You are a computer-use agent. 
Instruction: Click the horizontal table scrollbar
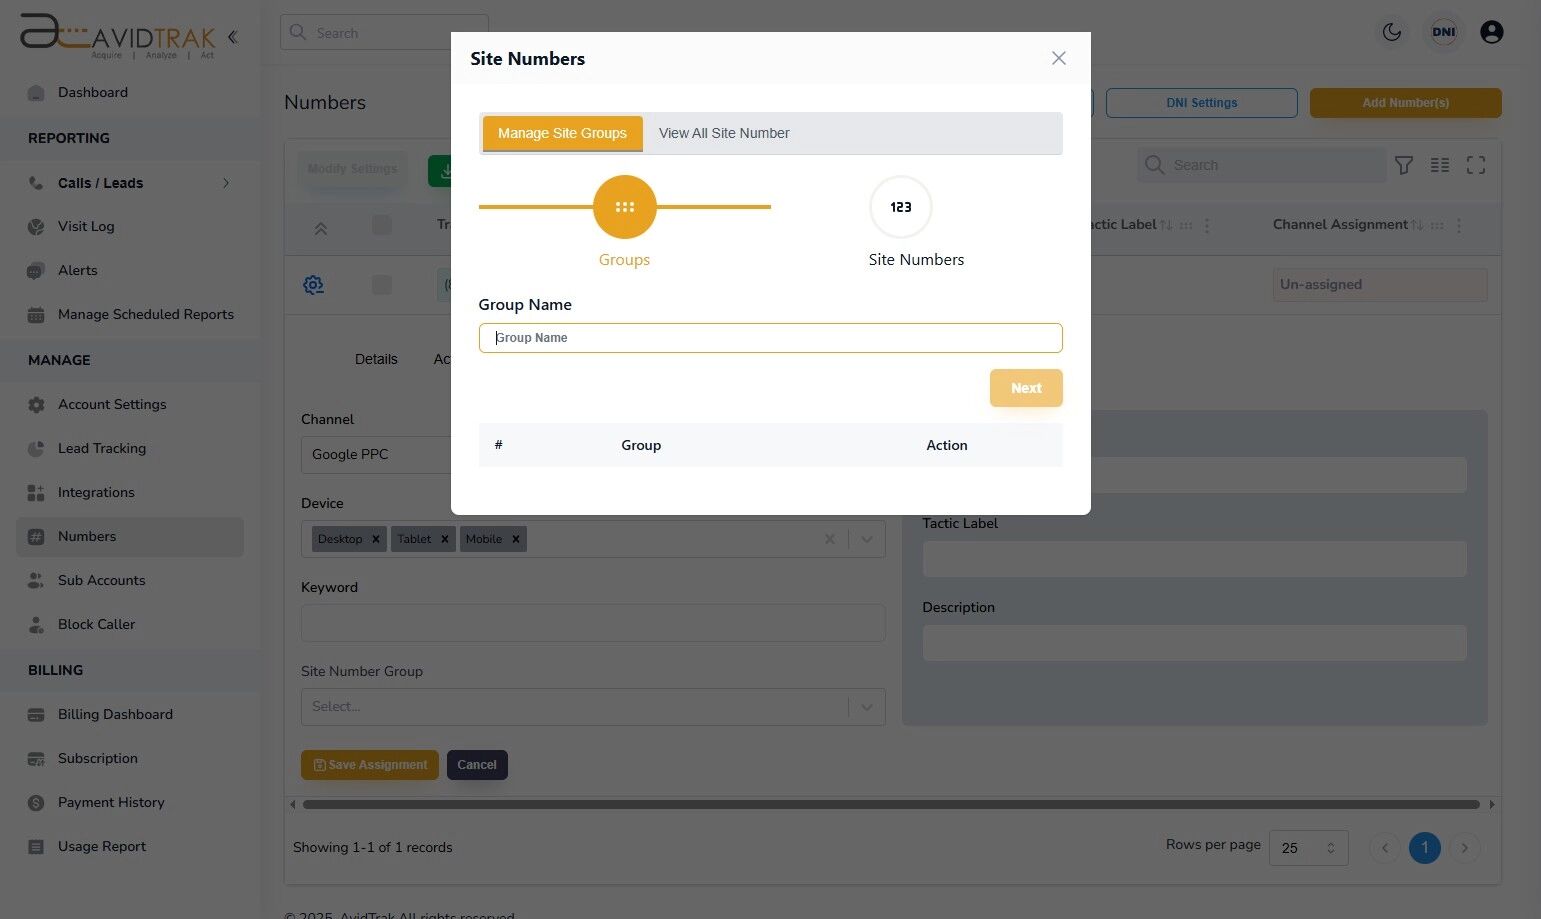(891, 804)
